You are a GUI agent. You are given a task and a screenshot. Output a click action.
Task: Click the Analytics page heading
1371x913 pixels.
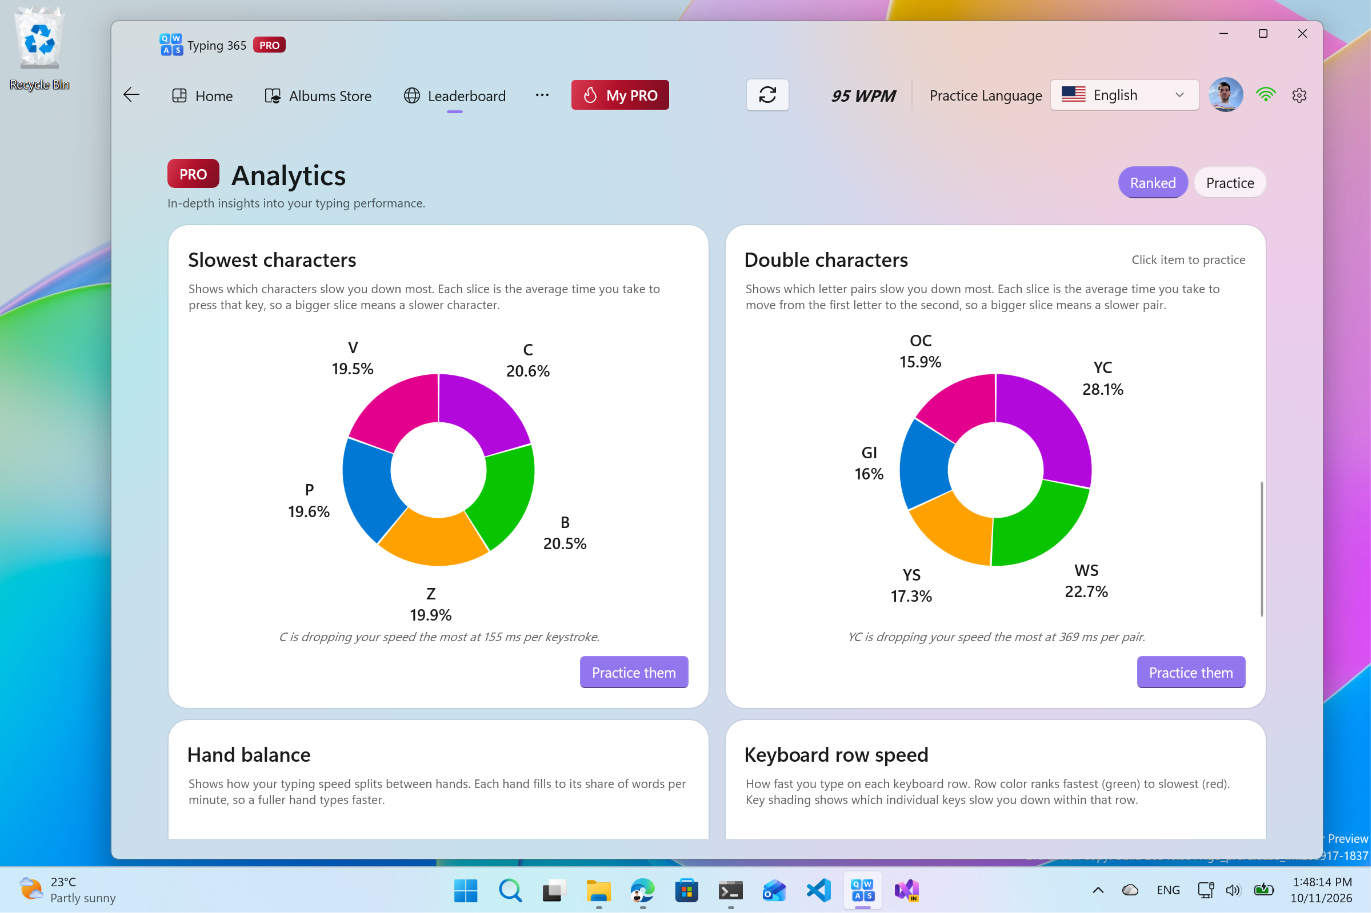pos(289,176)
